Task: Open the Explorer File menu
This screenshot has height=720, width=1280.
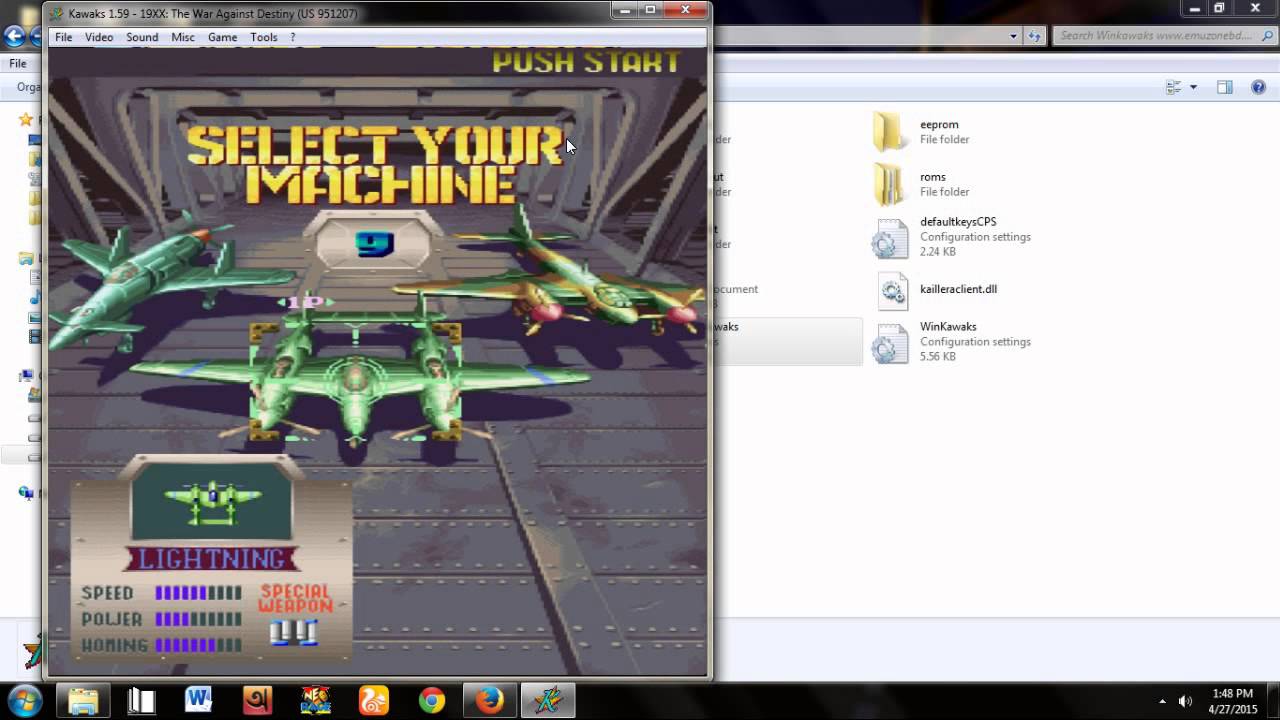Action: pos(18,63)
